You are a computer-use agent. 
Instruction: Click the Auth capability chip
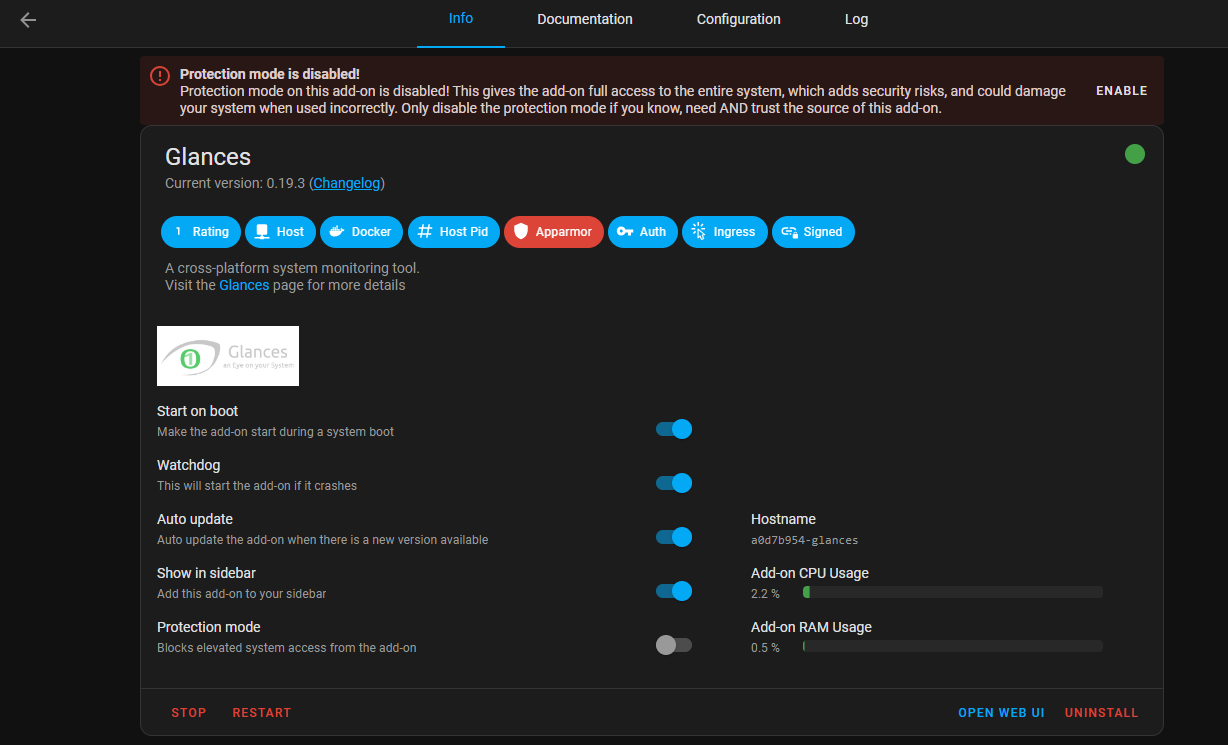[x=642, y=231]
